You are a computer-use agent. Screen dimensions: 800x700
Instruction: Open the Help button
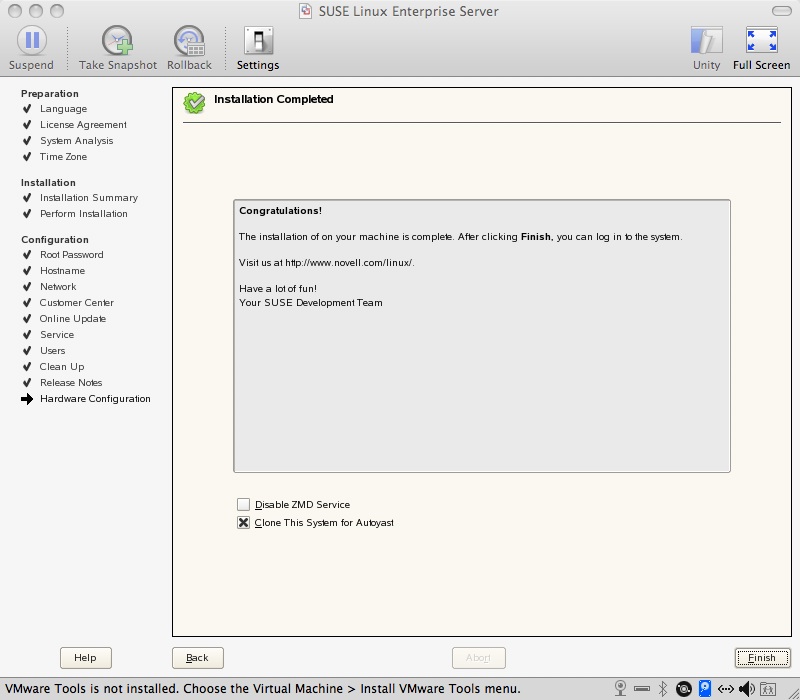tap(86, 658)
